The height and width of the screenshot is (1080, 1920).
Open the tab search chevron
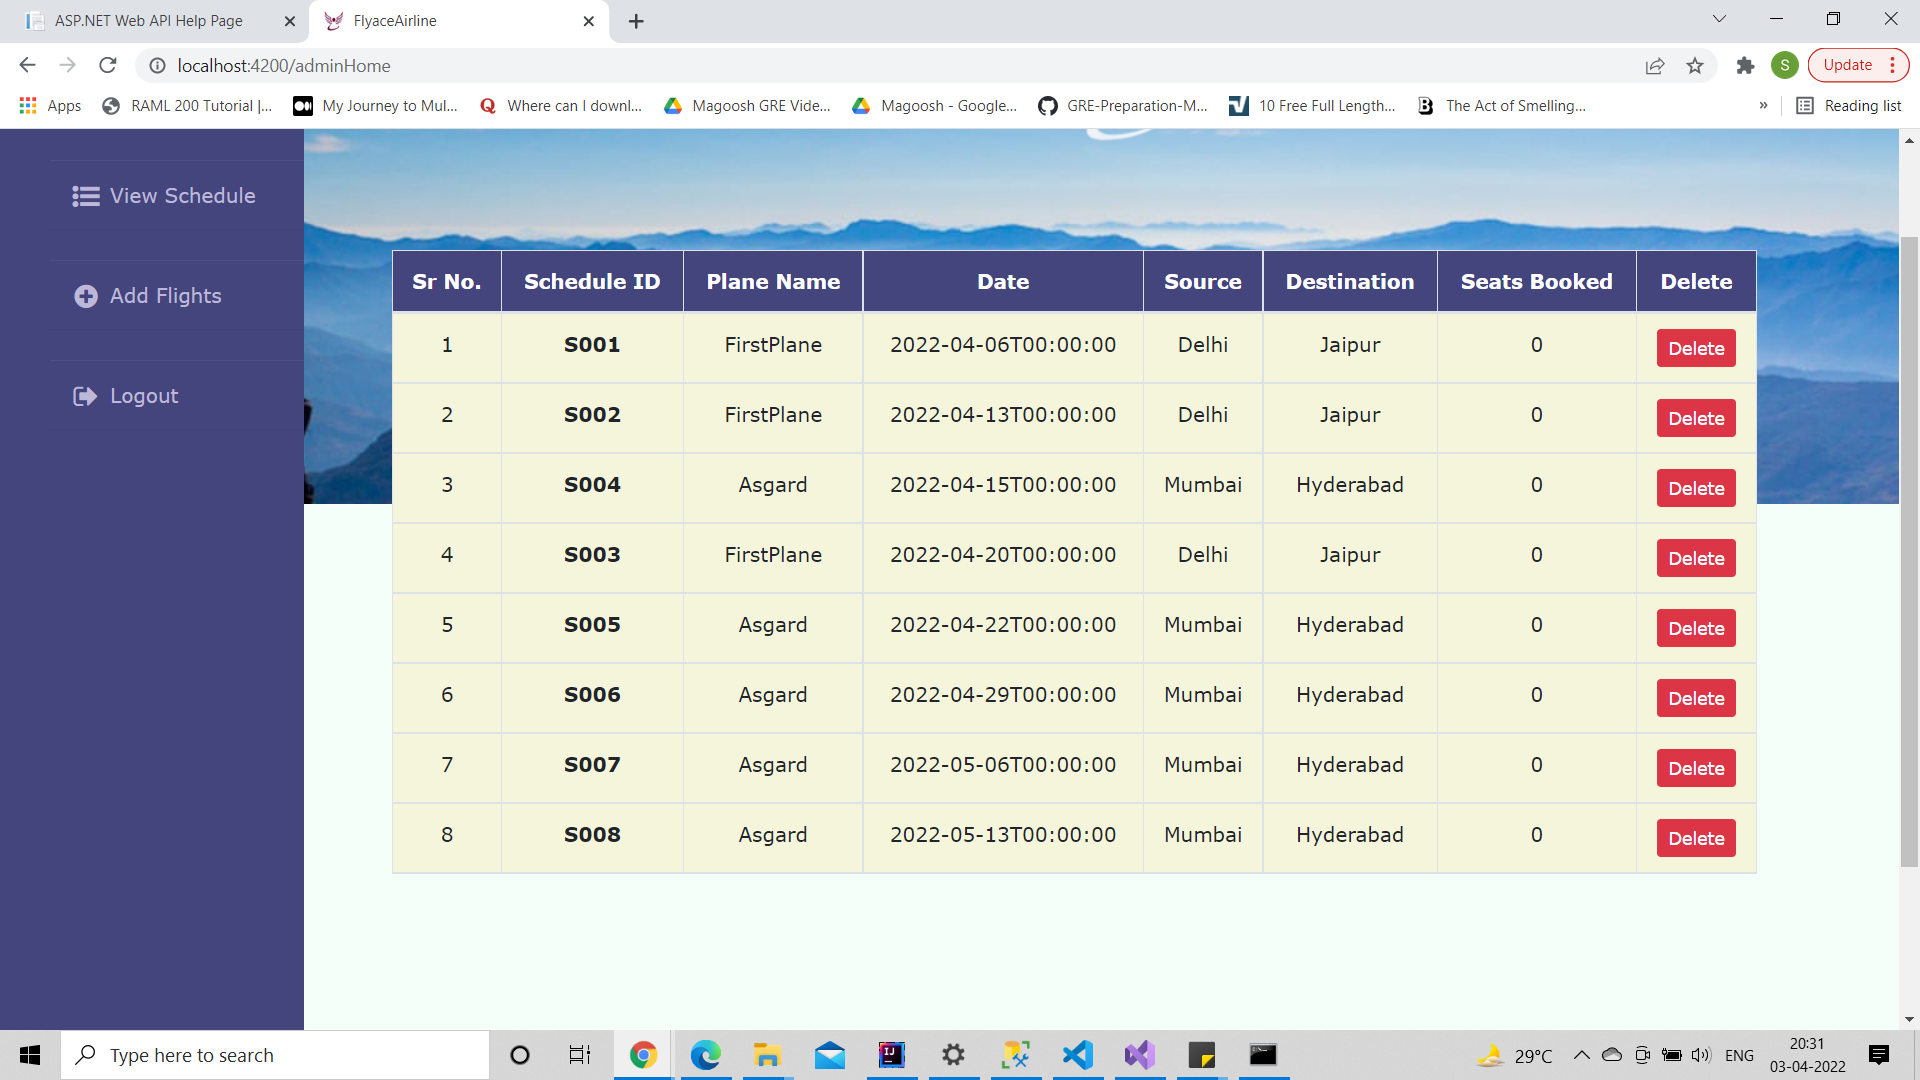click(x=1718, y=18)
